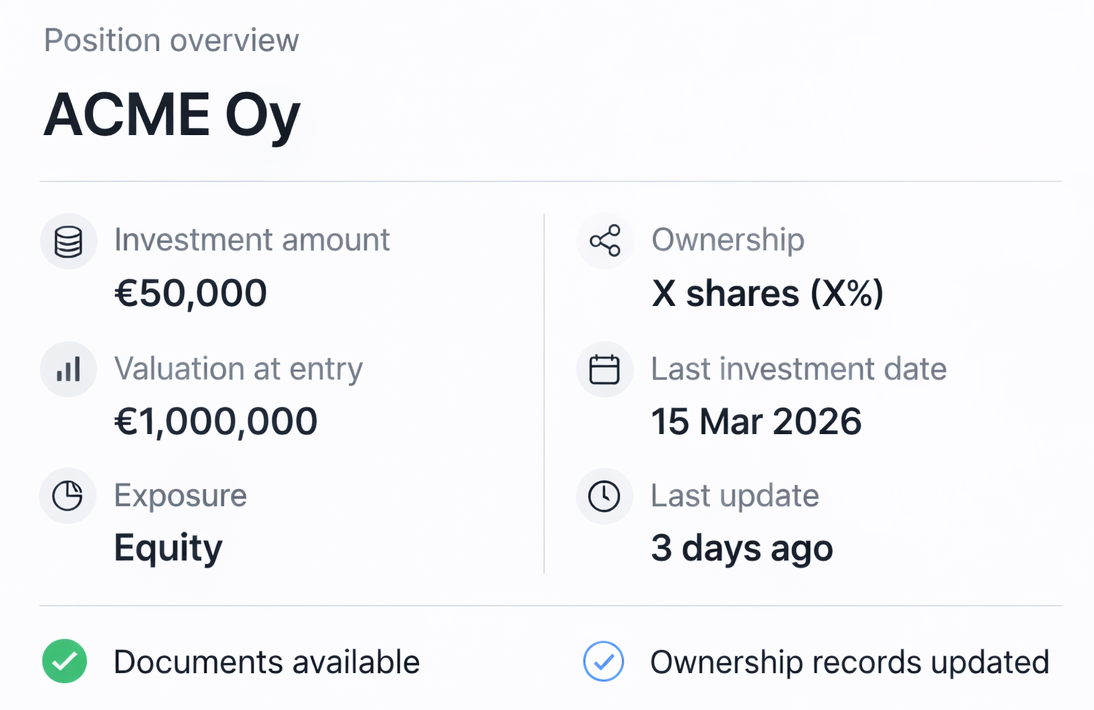Click the €1,000,000 valuation value
Image resolution: width=1094 pixels, height=710 pixels.
(216, 421)
